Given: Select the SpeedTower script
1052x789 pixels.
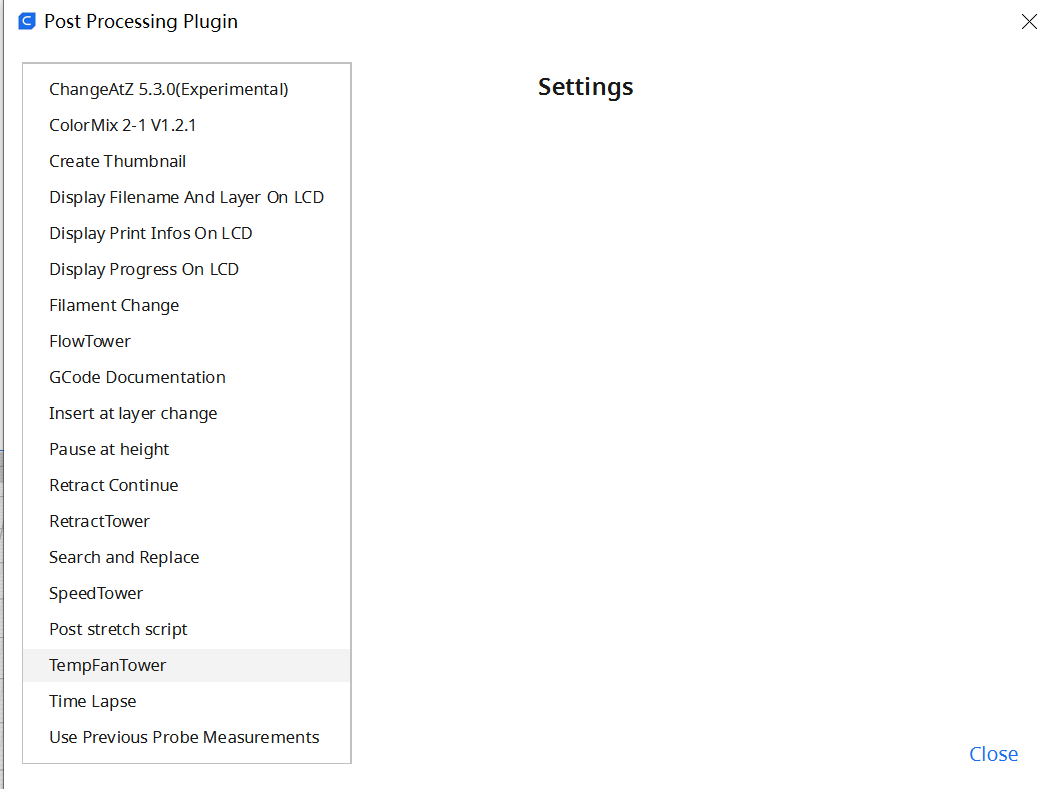Looking at the screenshot, I should [187, 594].
